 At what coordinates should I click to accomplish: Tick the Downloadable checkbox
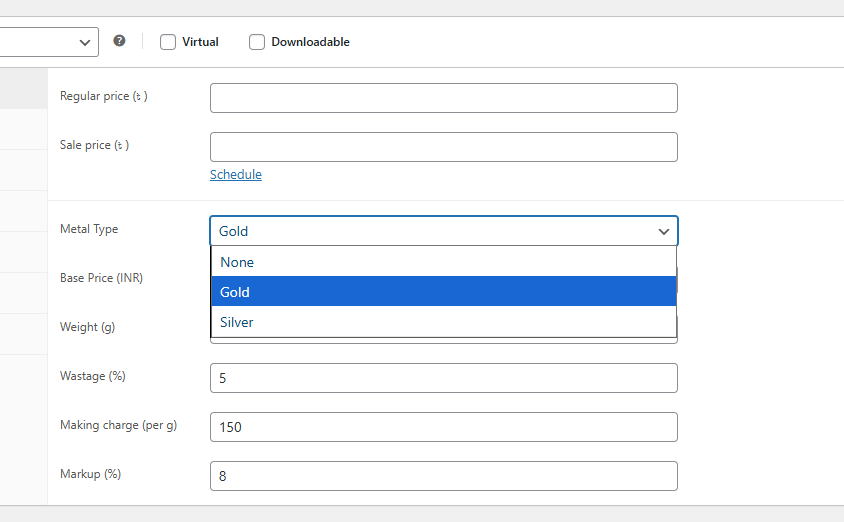[x=257, y=42]
